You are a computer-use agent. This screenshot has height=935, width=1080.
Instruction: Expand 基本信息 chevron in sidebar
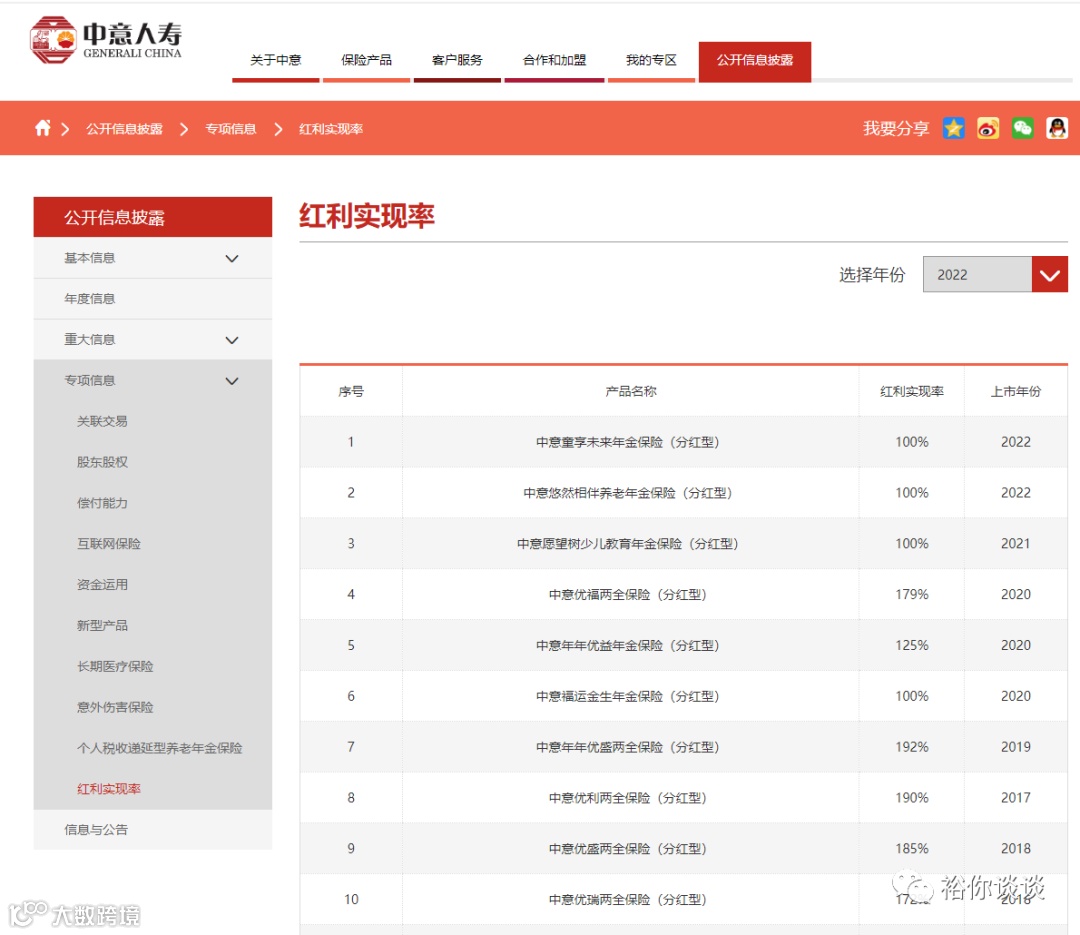click(x=232, y=258)
